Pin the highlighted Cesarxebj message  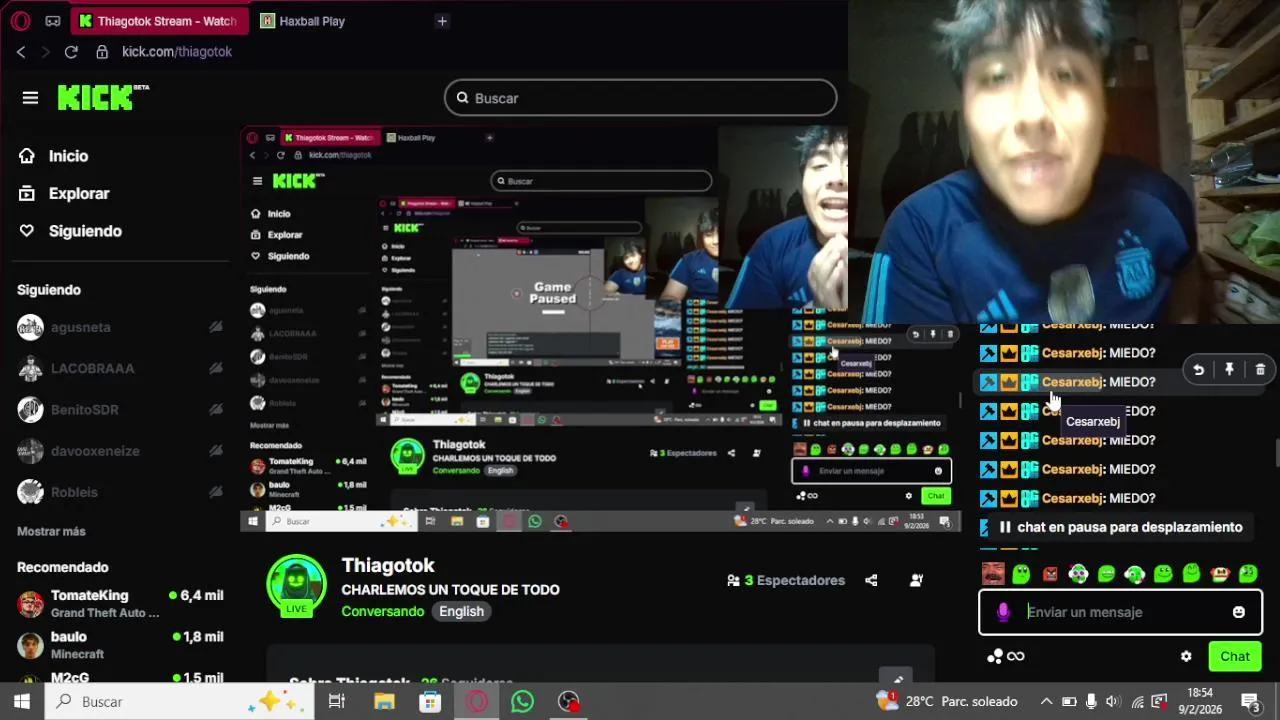coord(1229,370)
